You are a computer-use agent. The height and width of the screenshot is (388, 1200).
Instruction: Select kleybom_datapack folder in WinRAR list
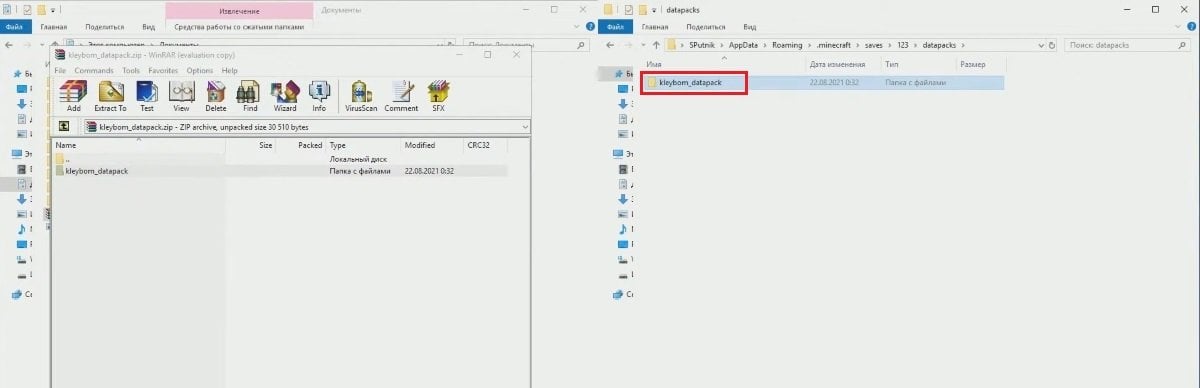pos(96,171)
